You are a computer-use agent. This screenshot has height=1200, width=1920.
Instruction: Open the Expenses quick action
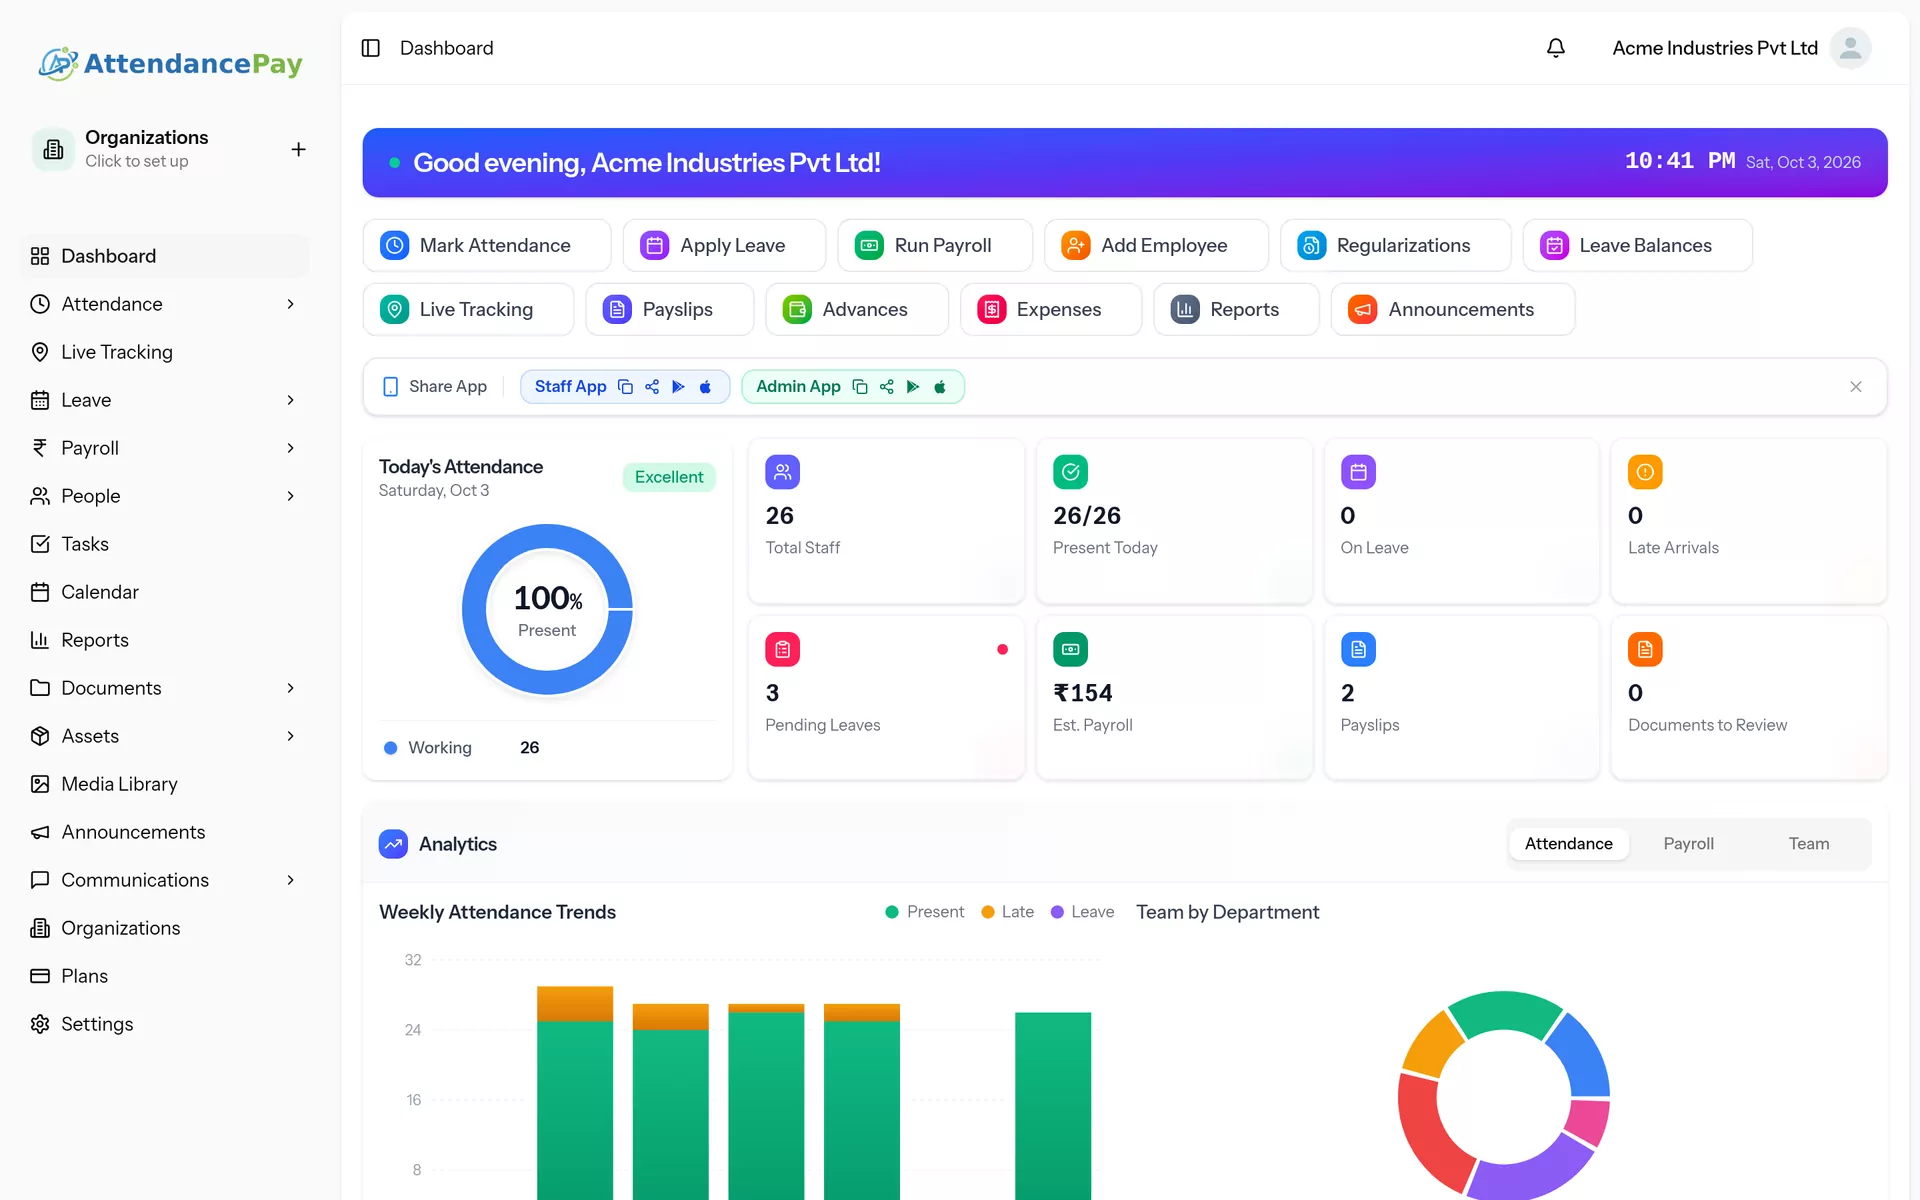1051,309
